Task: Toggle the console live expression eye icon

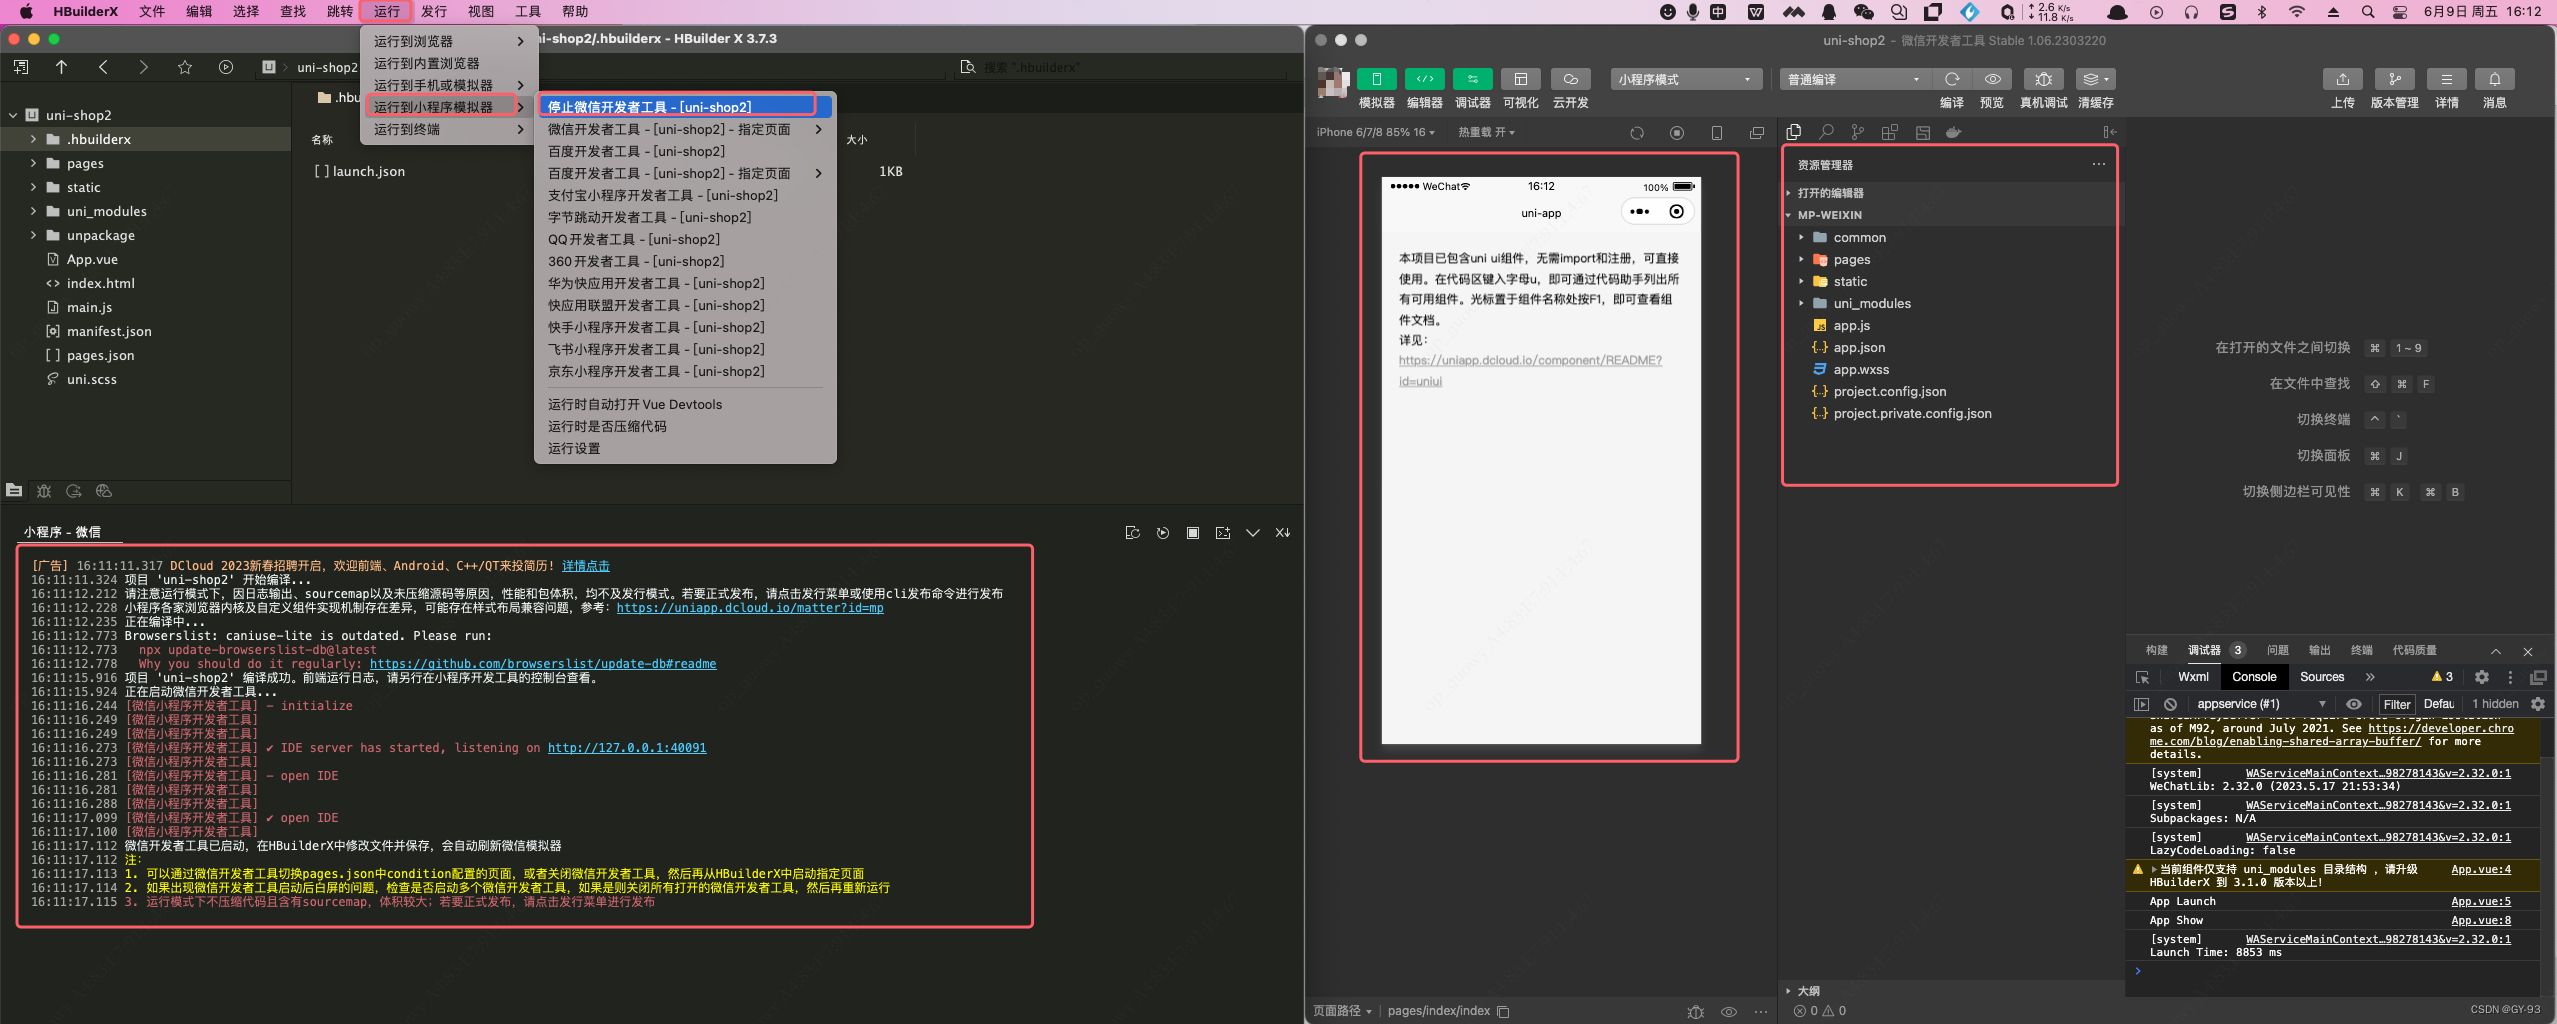Action: [x=2354, y=704]
